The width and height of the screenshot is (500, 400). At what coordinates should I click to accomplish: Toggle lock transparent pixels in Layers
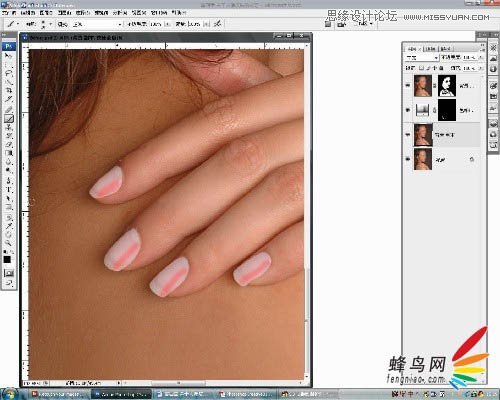coord(421,68)
